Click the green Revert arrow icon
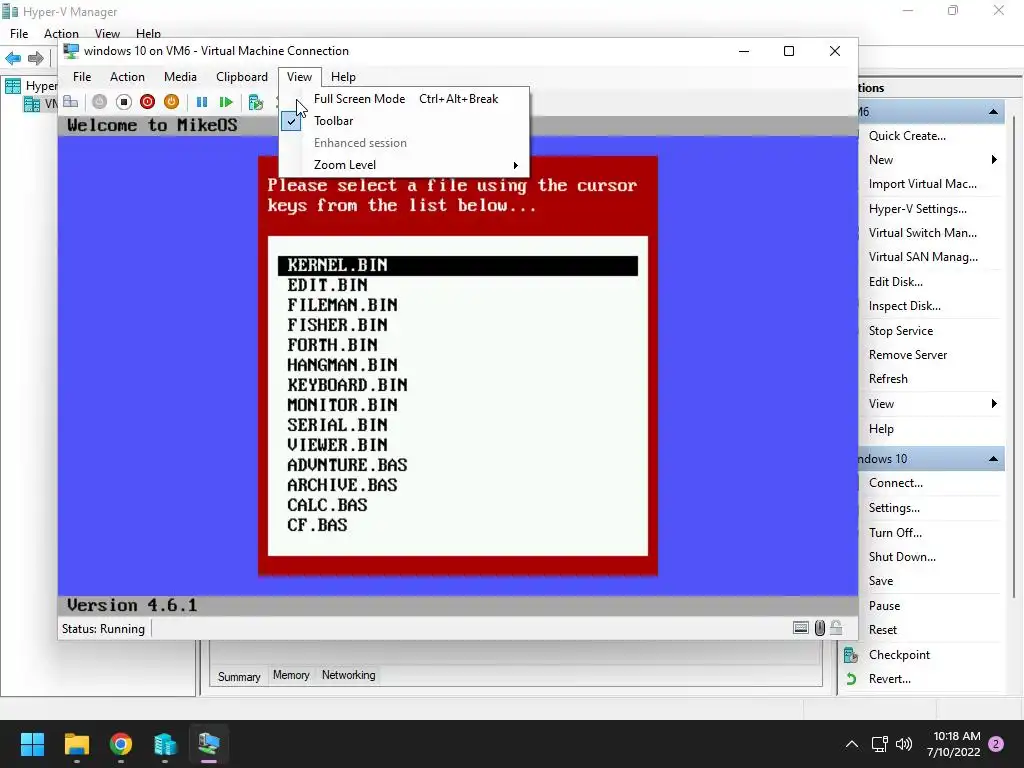The image size is (1024, 768). click(x=851, y=679)
